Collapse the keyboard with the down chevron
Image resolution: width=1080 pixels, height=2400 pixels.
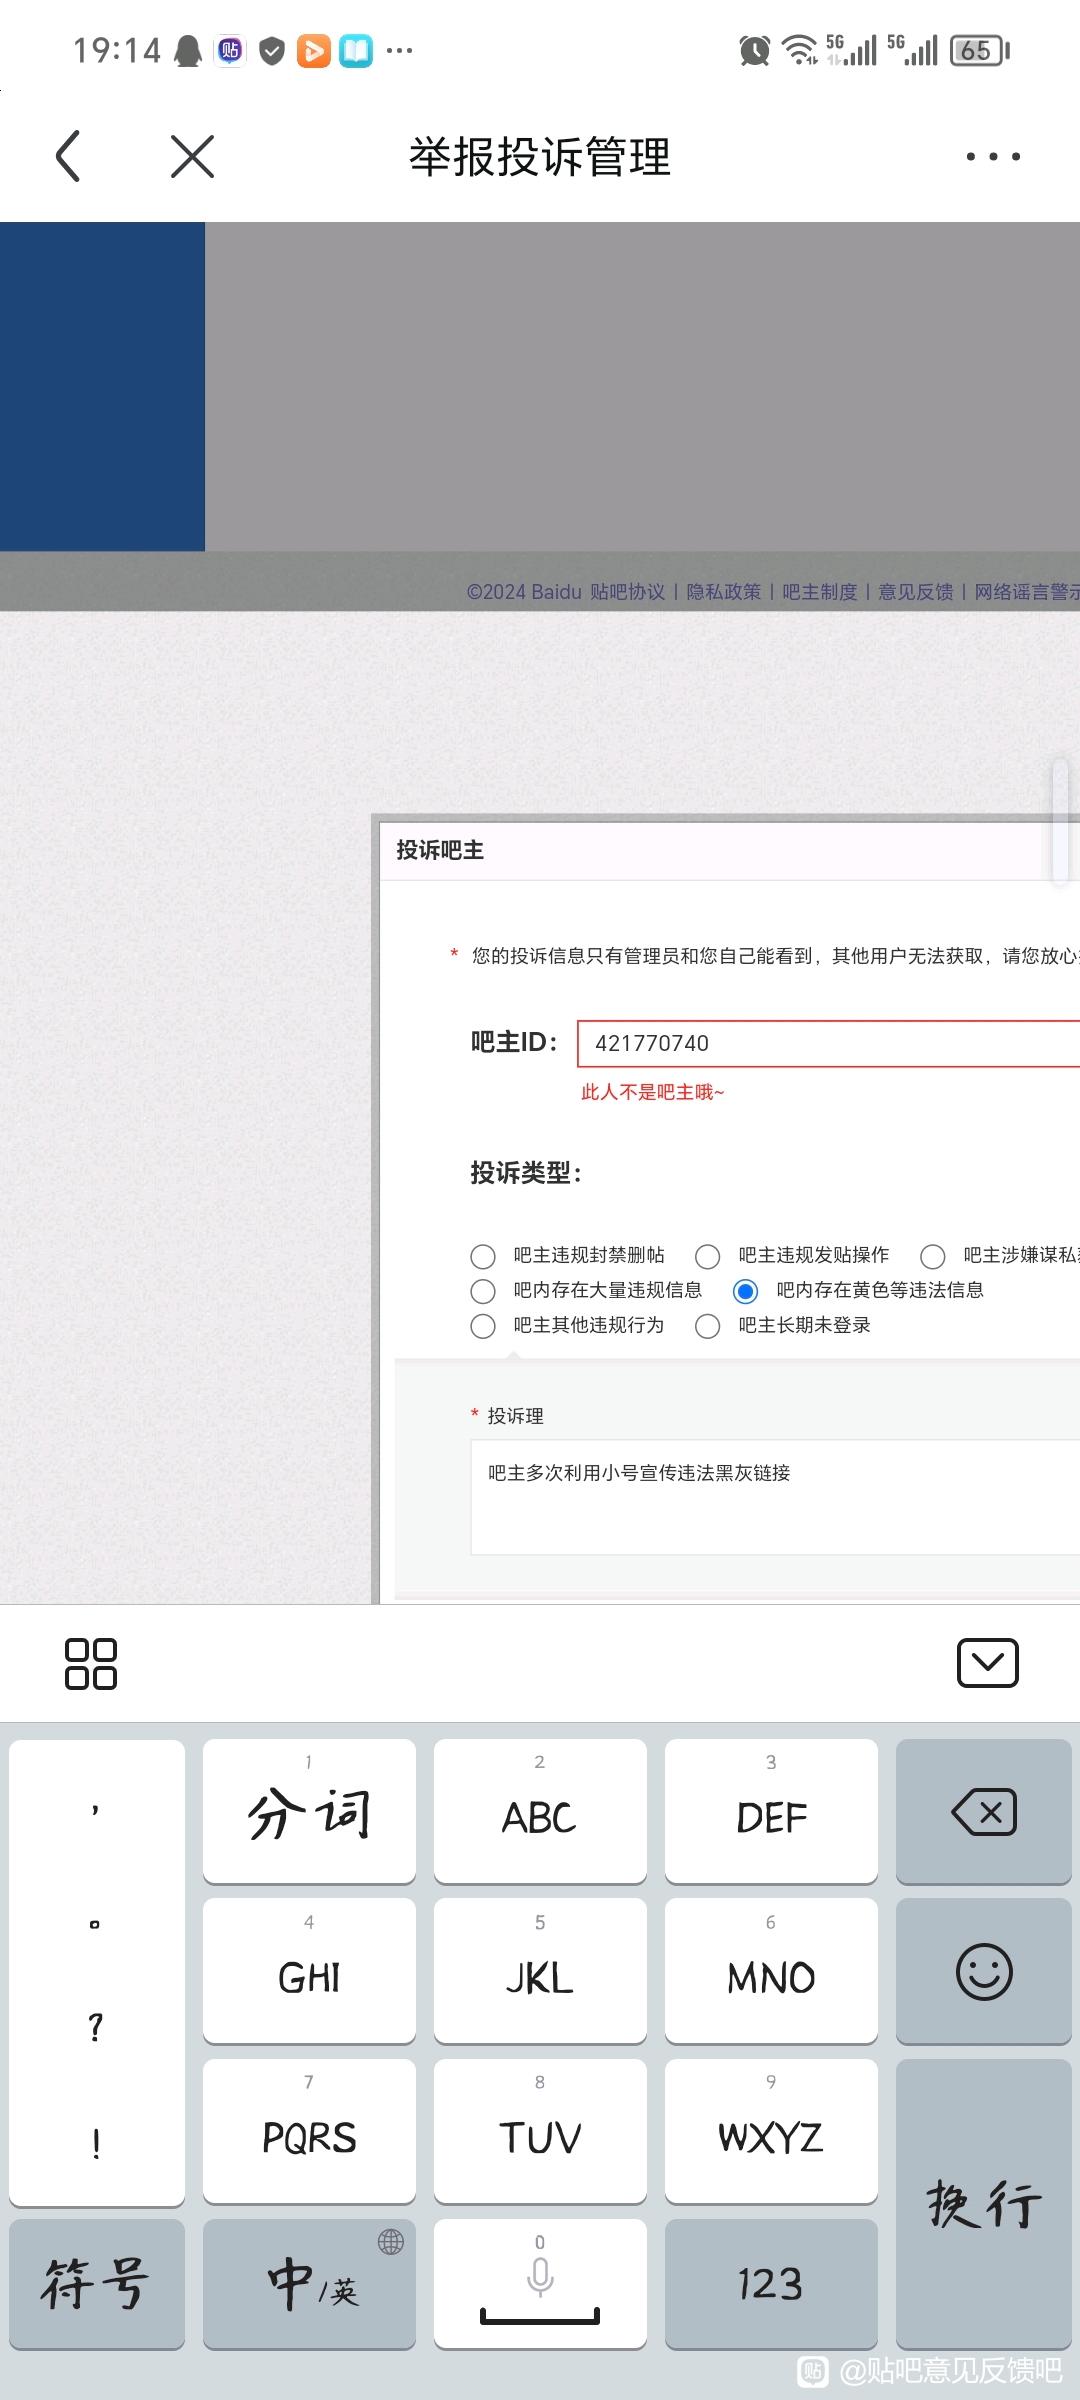point(987,1663)
